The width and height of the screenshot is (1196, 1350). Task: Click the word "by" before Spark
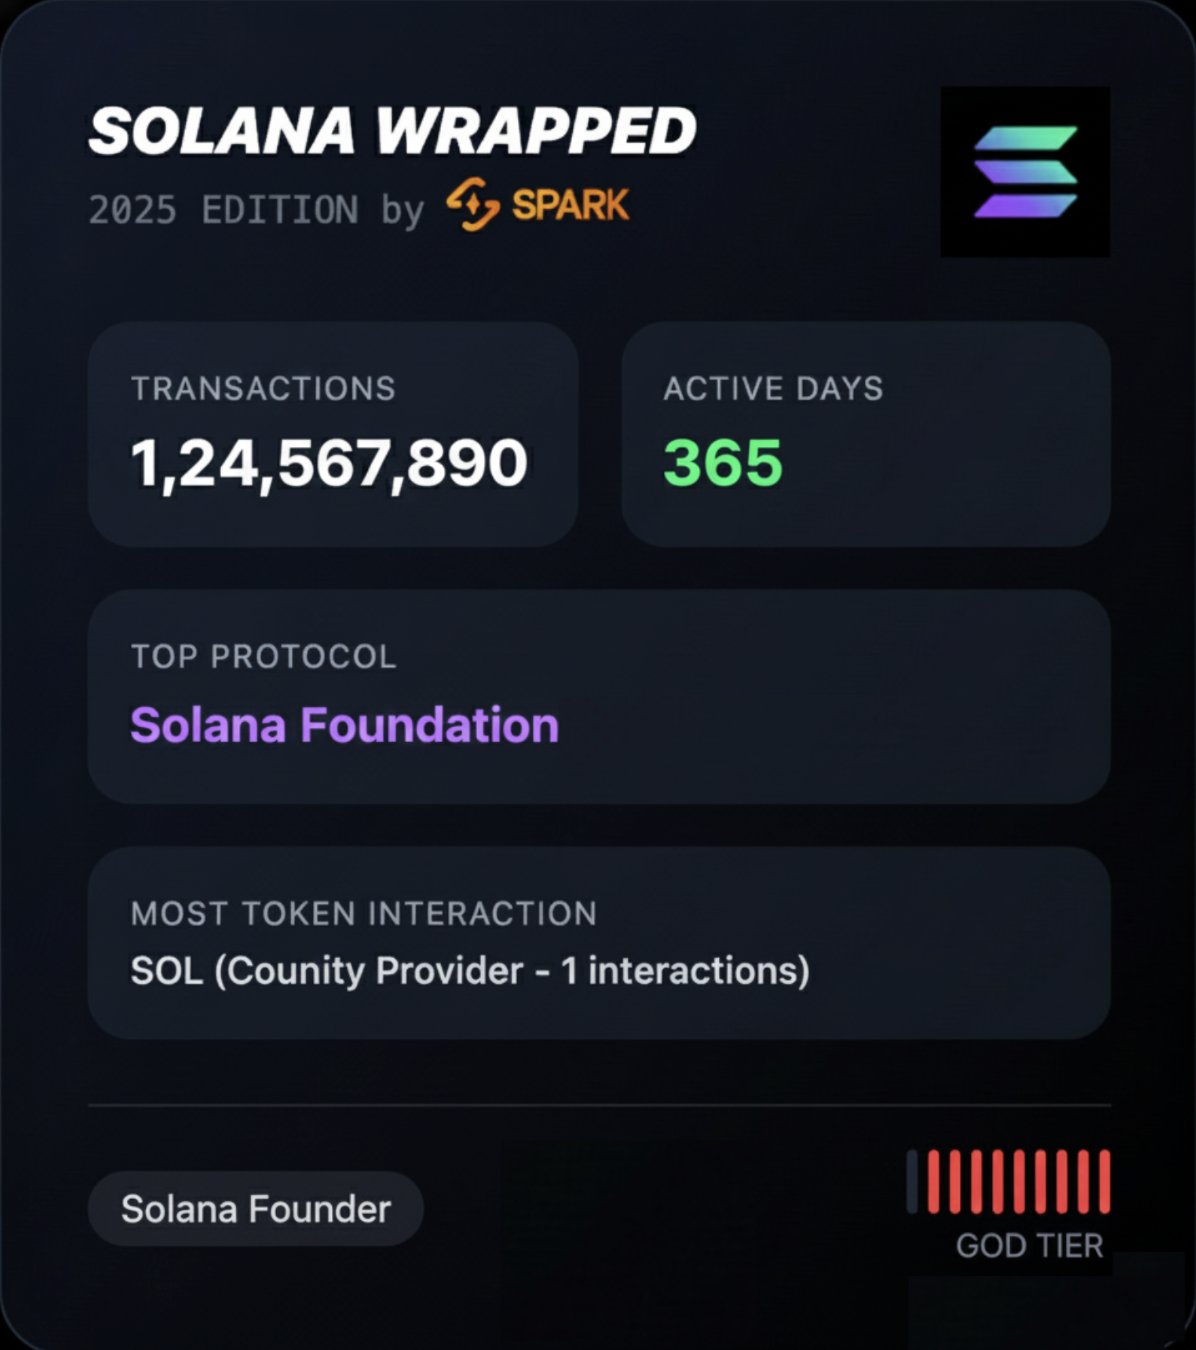click(x=402, y=210)
